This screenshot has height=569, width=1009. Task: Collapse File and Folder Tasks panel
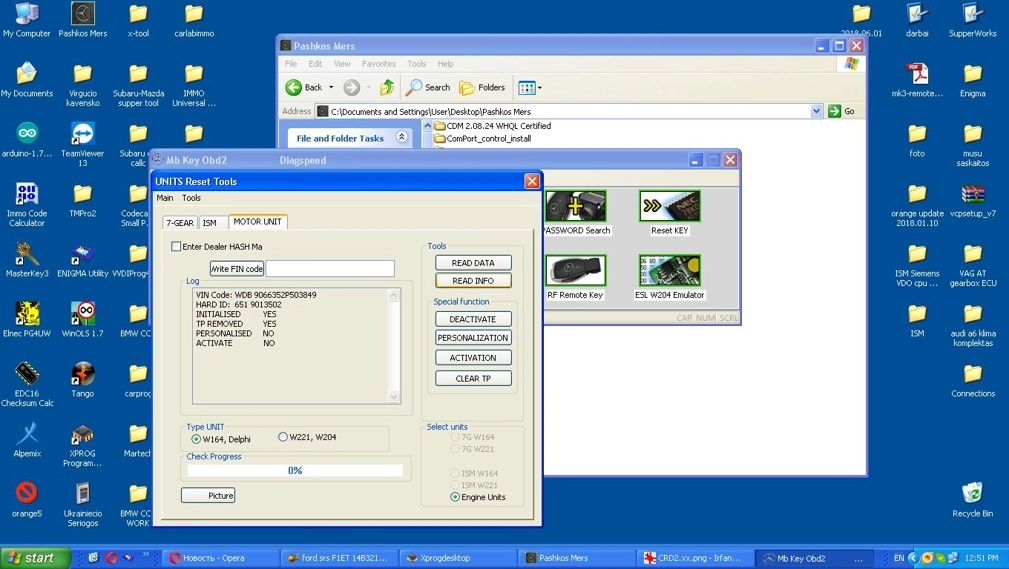[402, 137]
